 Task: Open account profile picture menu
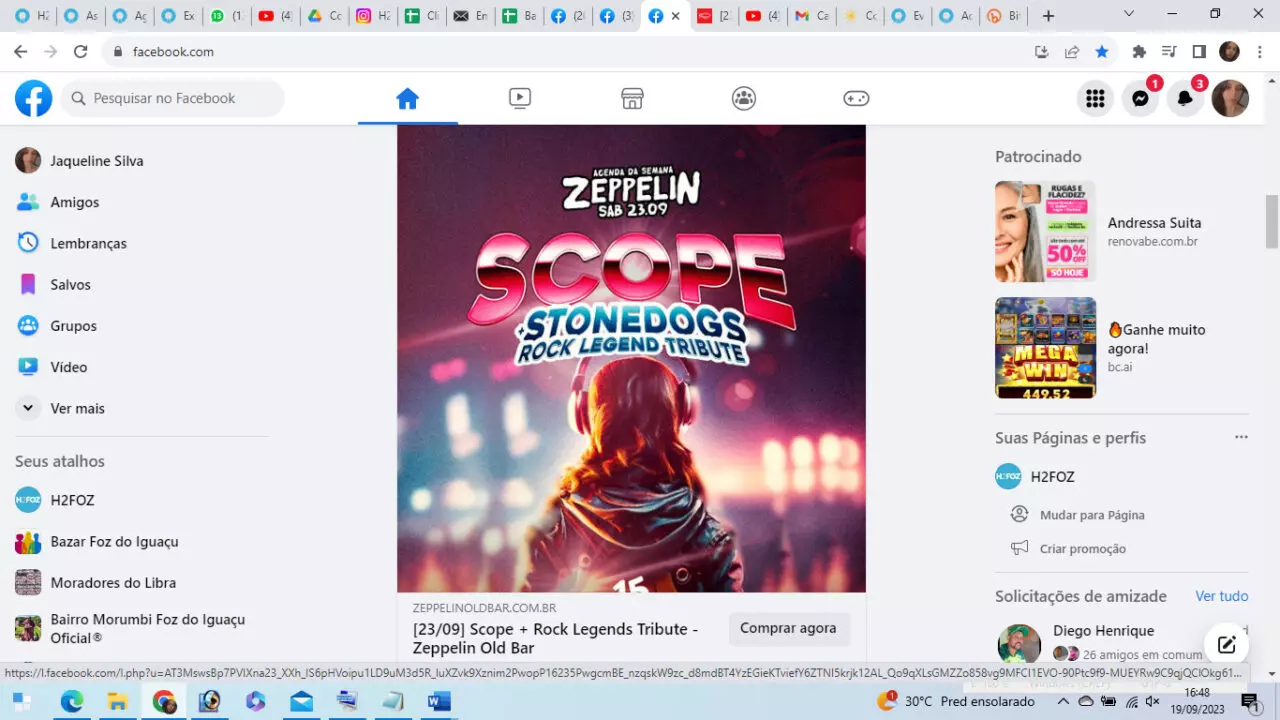tap(1230, 98)
